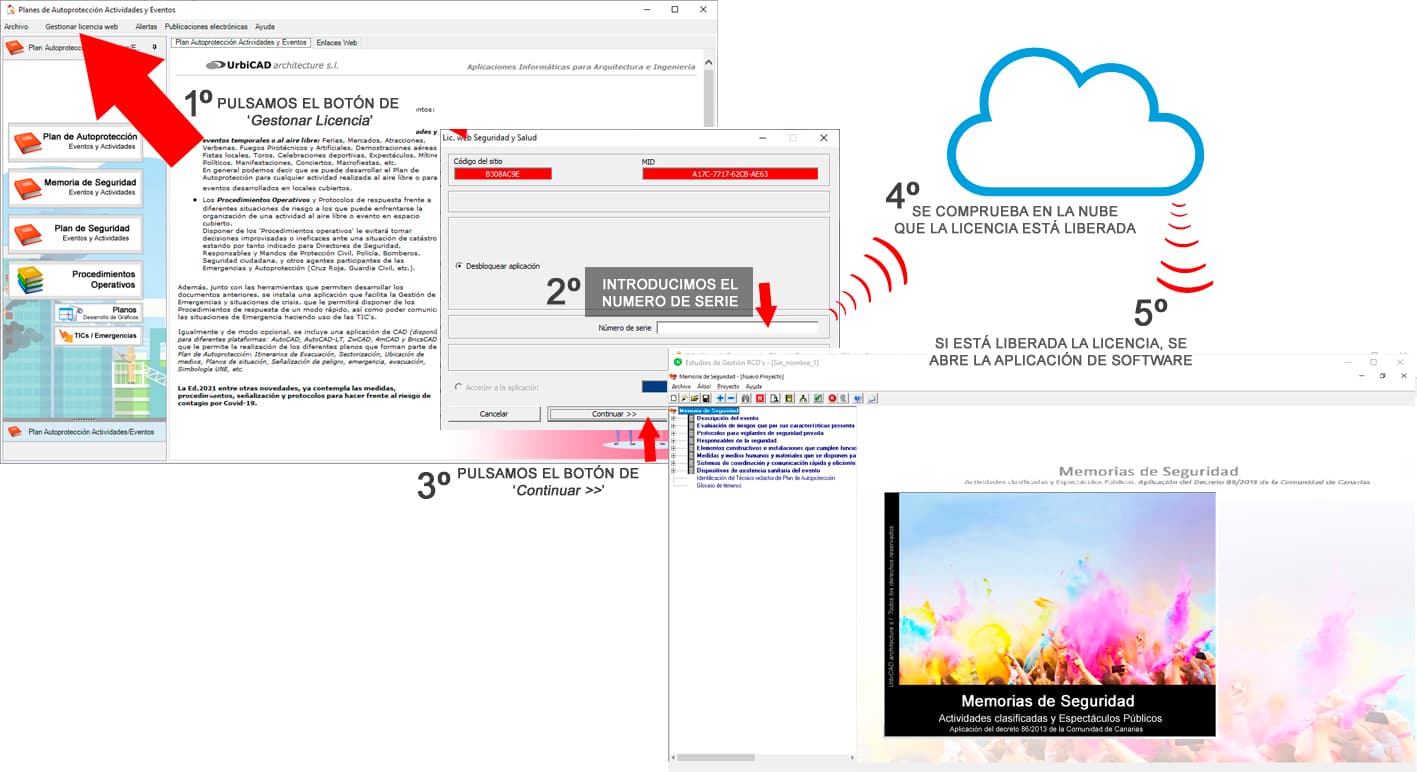Viewport: 1417px width, 772px height.
Task: Select Identificación del Técnico redactor tree item
Action: [x=766, y=478]
